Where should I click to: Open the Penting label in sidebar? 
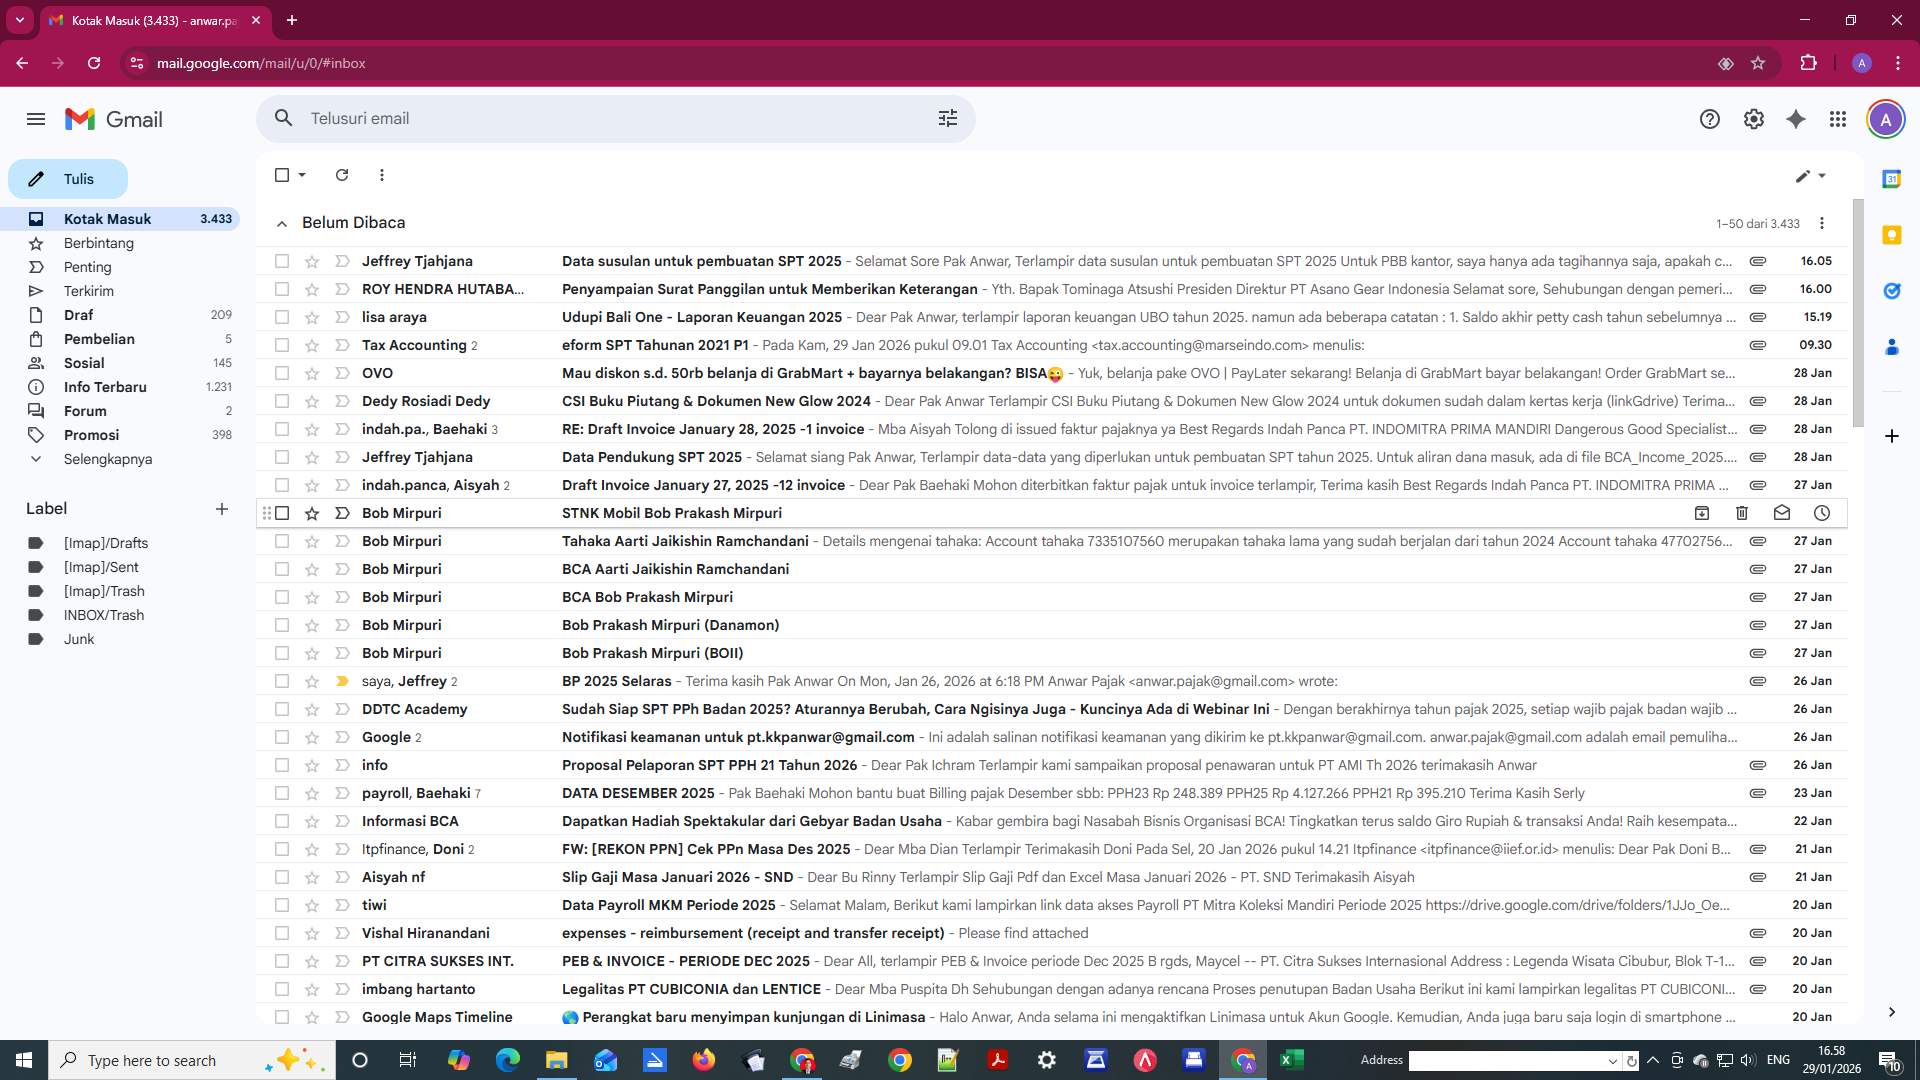88,267
